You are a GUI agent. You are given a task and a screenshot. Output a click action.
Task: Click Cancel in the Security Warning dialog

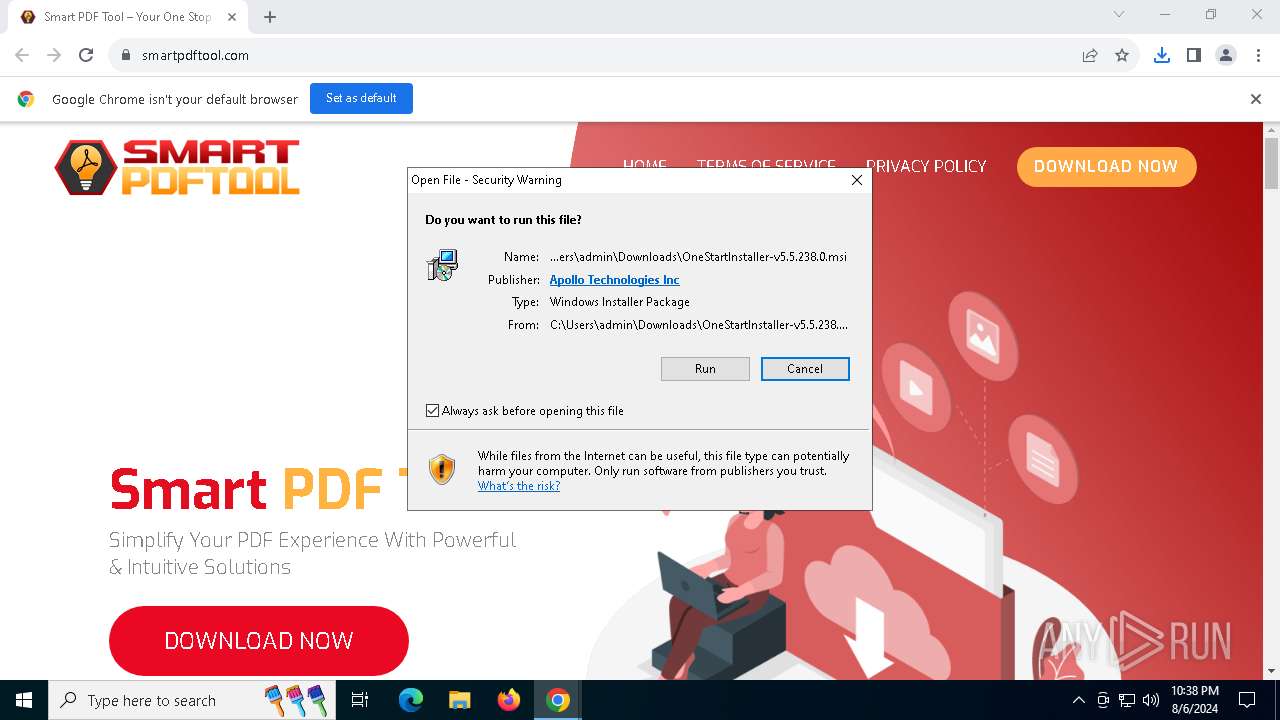(805, 369)
